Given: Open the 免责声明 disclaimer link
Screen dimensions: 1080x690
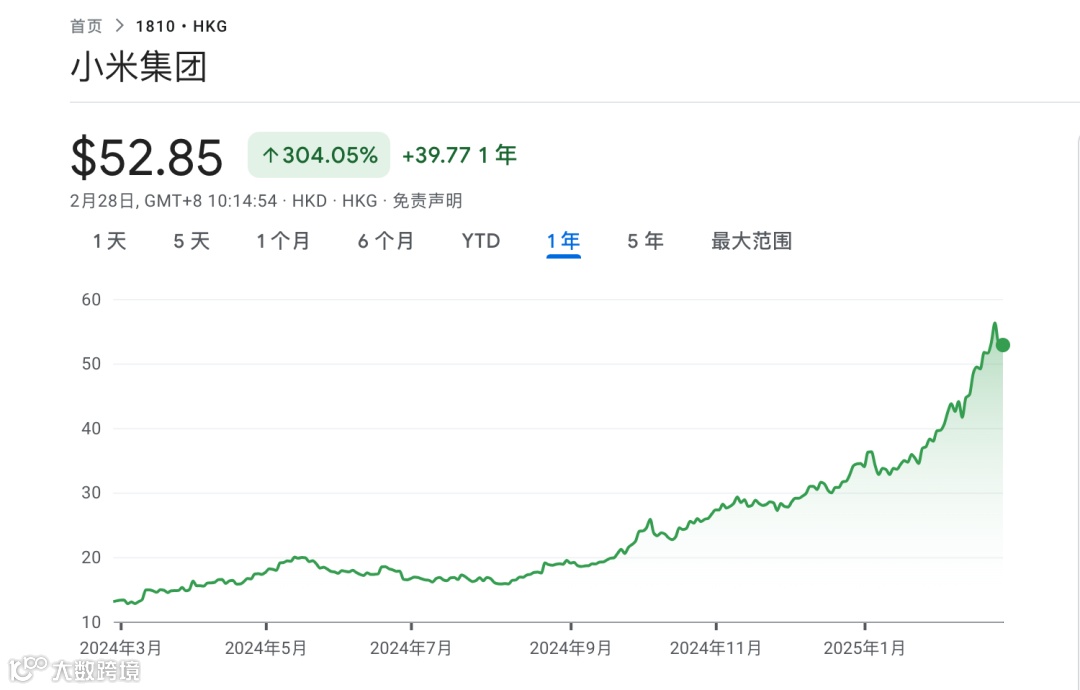Looking at the screenshot, I should coord(427,201).
